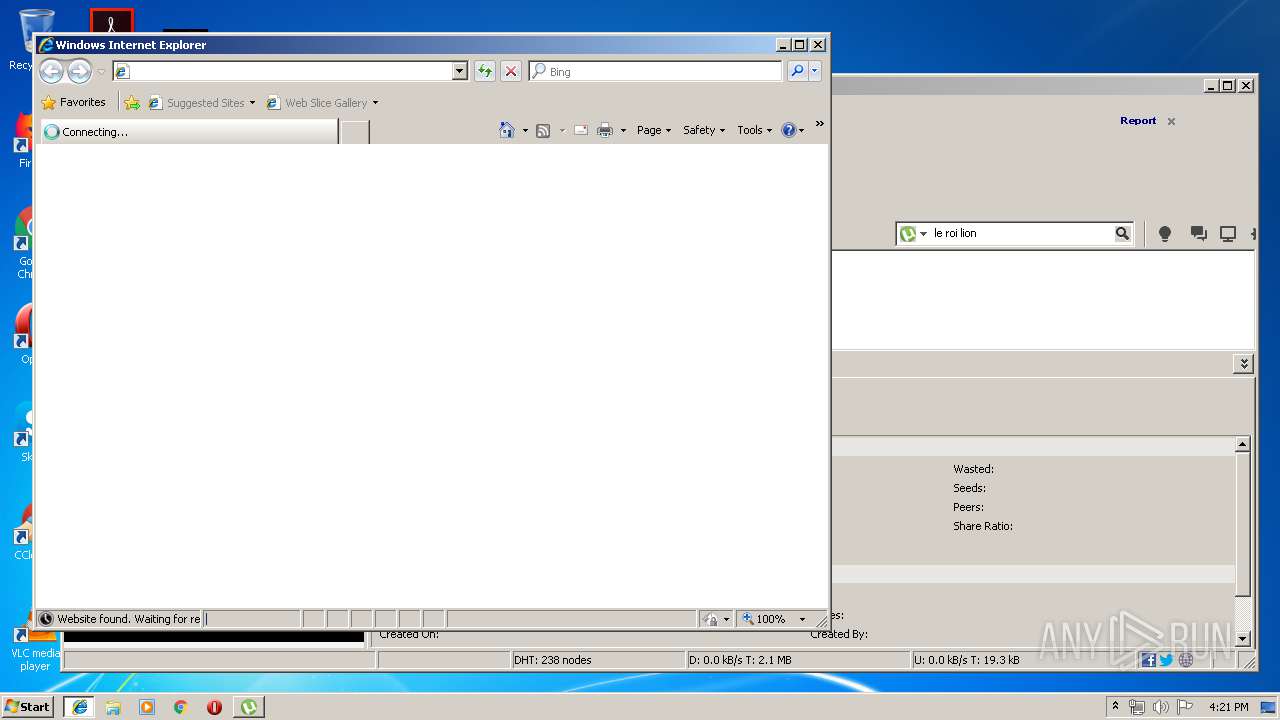Click the uTorrent monitor remote icon
The image size is (1280, 720).
pos(1228,233)
